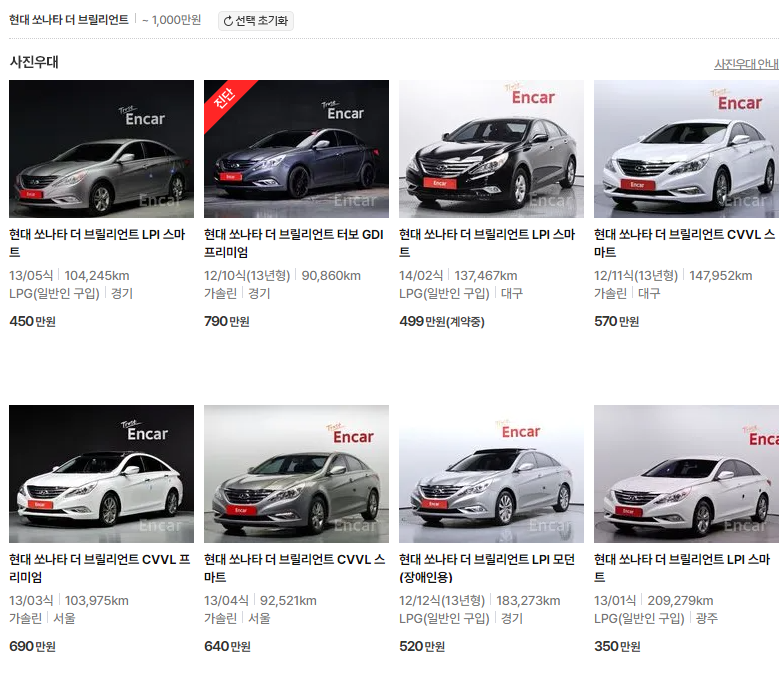Click the 147,952km mileage text
784x694 pixels.
tap(720, 276)
